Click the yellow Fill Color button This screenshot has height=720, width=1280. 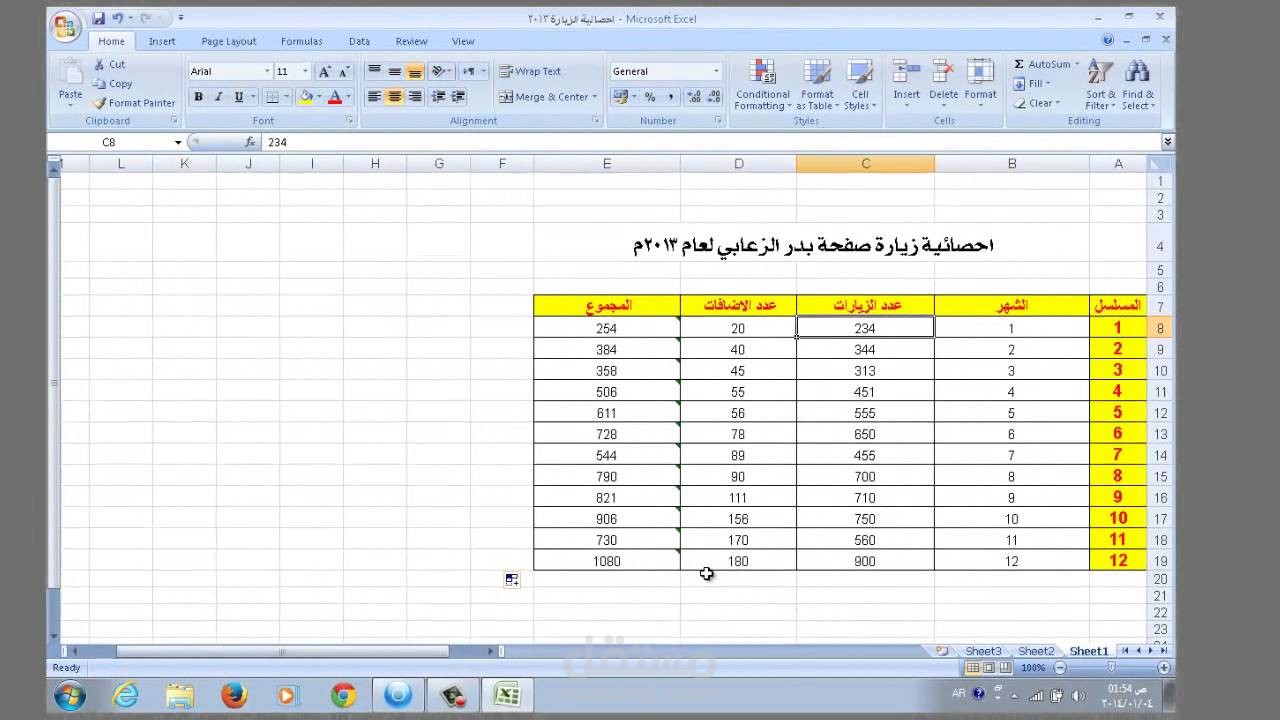[x=306, y=97]
